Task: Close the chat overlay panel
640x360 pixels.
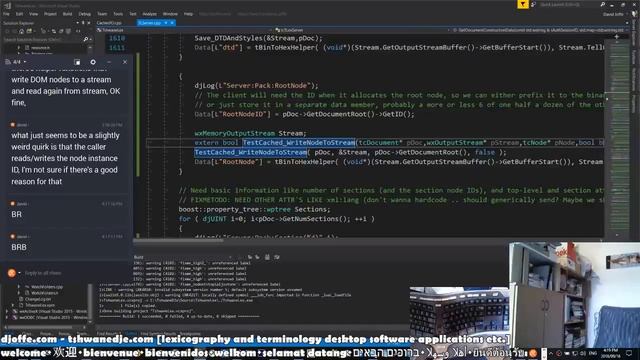Action: 125,62
